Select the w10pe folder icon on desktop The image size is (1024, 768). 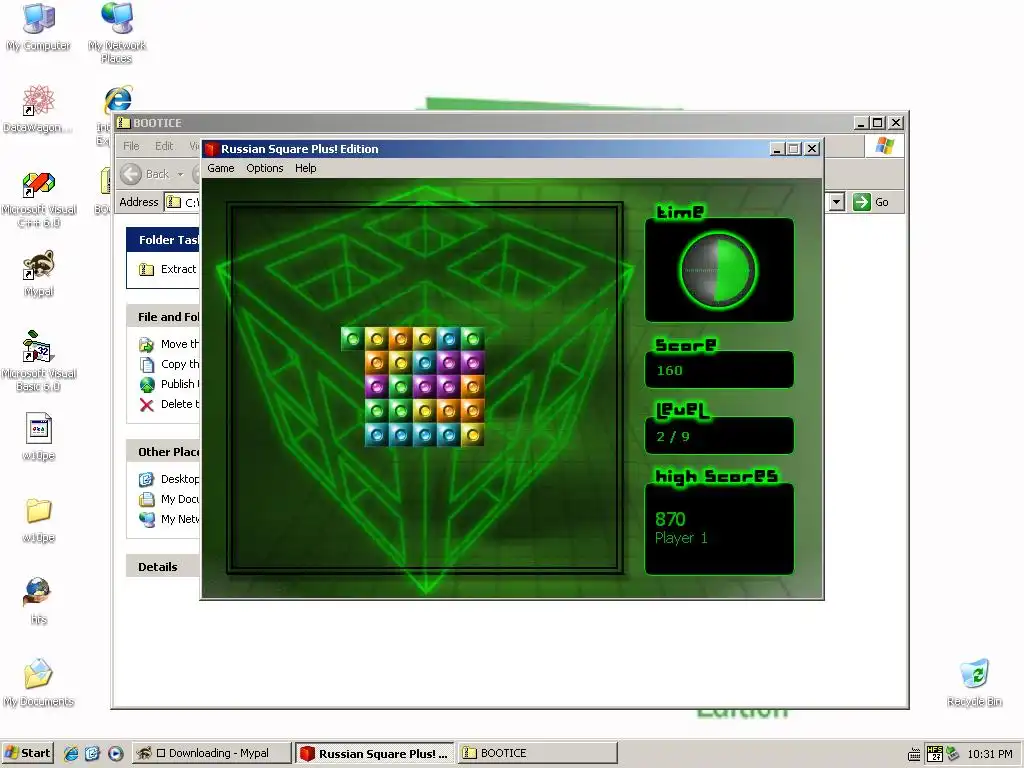click(x=39, y=520)
